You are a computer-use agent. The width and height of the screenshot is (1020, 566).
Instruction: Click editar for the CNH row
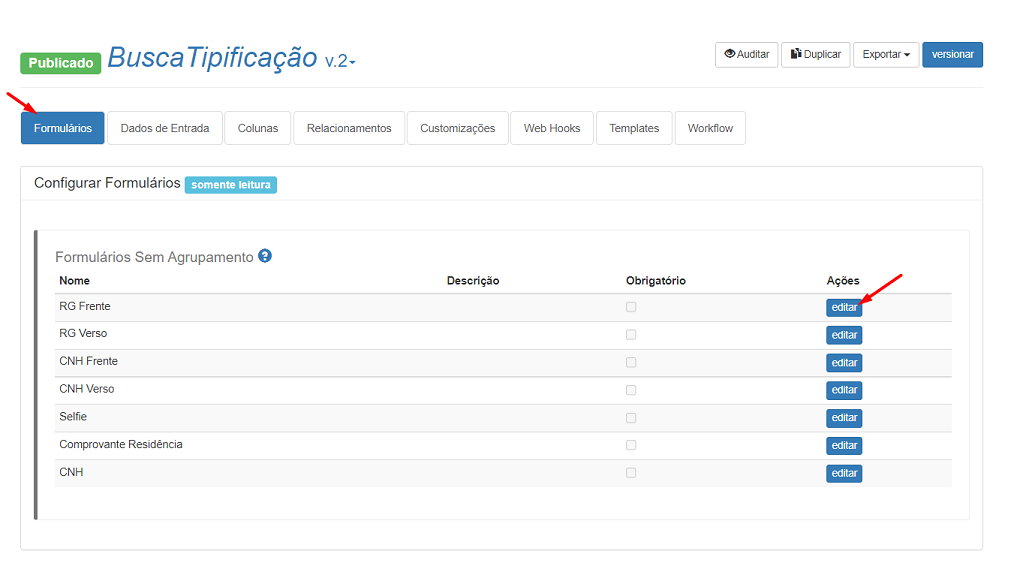pyautogui.click(x=844, y=473)
